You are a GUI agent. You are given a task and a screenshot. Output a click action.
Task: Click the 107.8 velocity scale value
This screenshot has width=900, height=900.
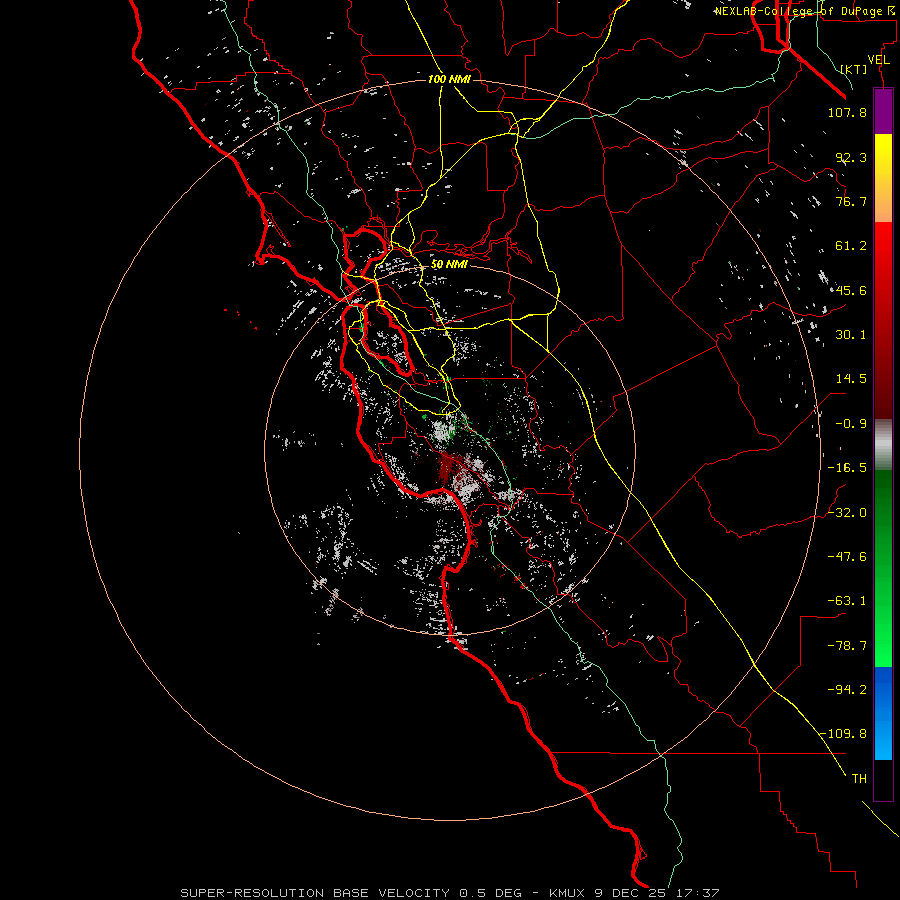pyautogui.click(x=847, y=112)
